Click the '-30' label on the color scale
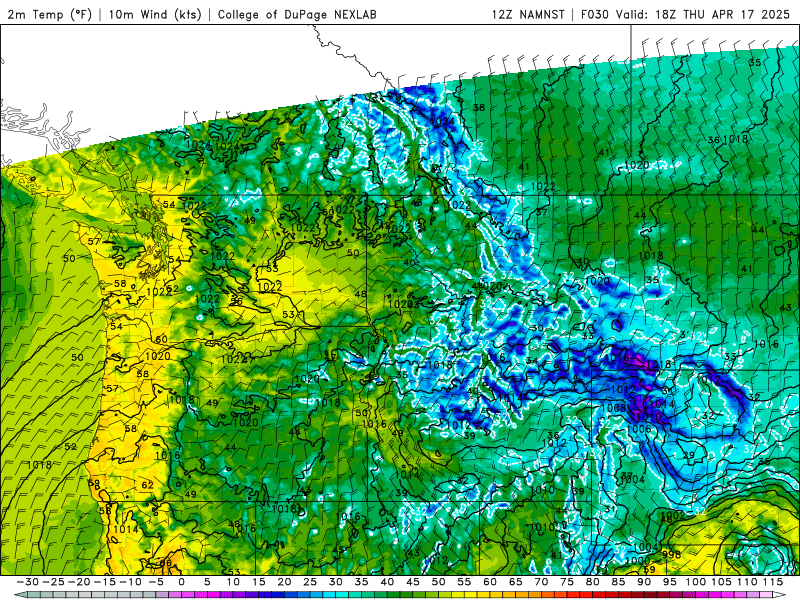 (28, 582)
